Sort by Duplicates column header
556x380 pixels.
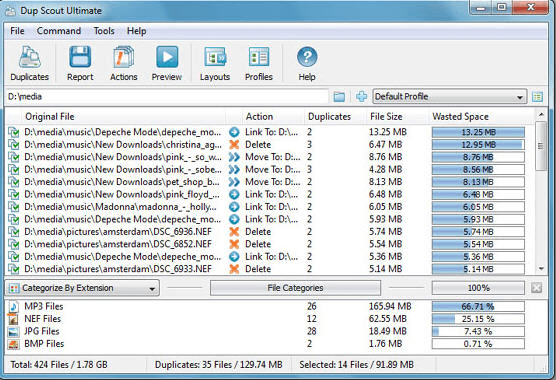[335, 117]
